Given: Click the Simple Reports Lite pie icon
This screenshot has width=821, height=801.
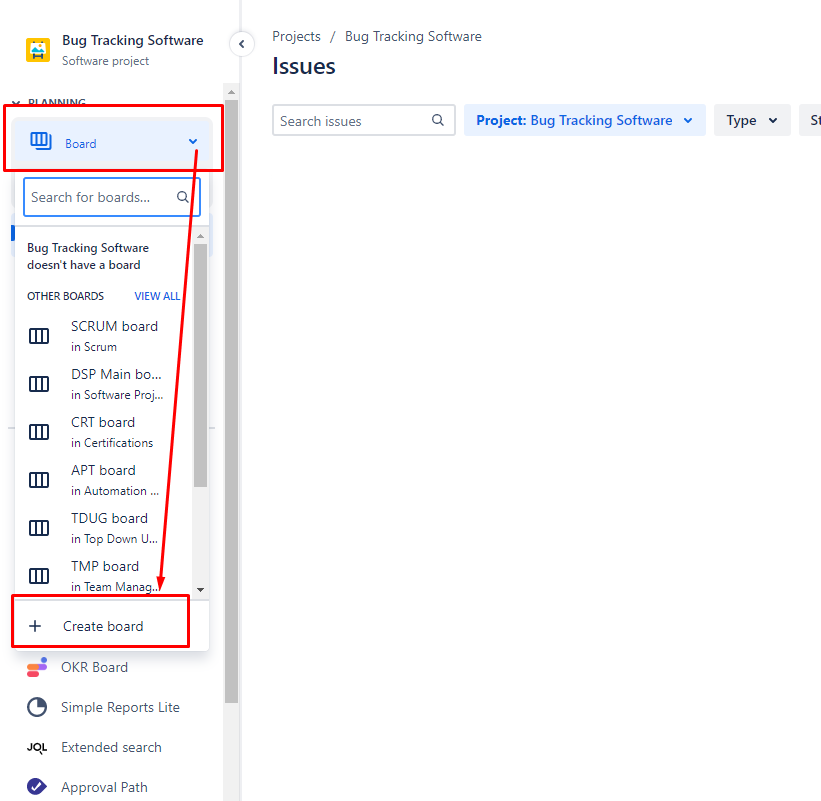Looking at the screenshot, I should (x=37, y=707).
